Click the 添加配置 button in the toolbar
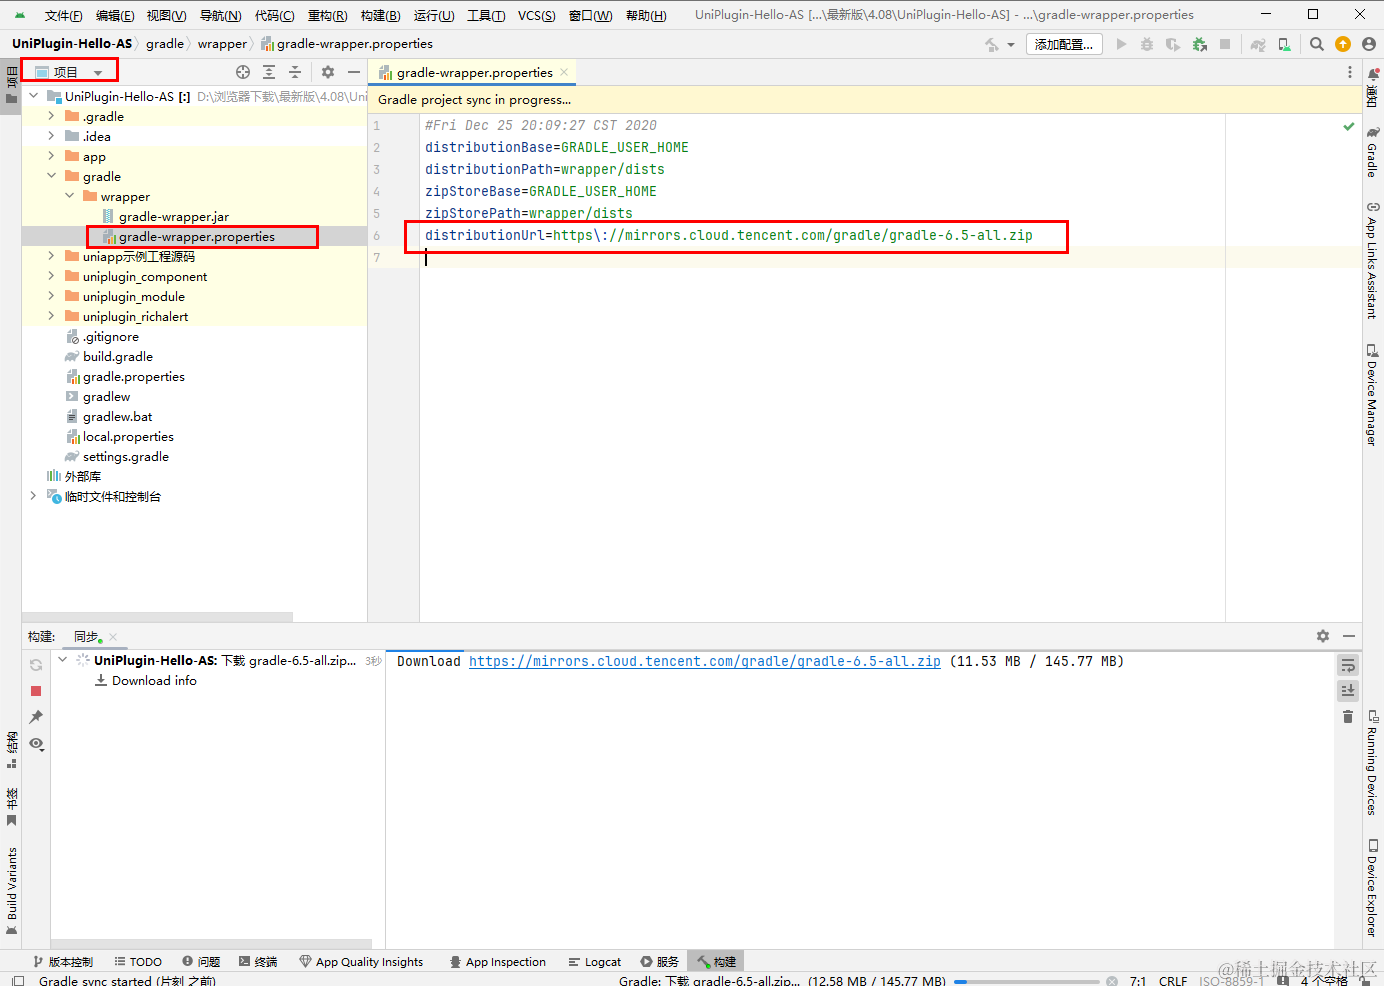This screenshot has height=986, width=1384. [1063, 44]
